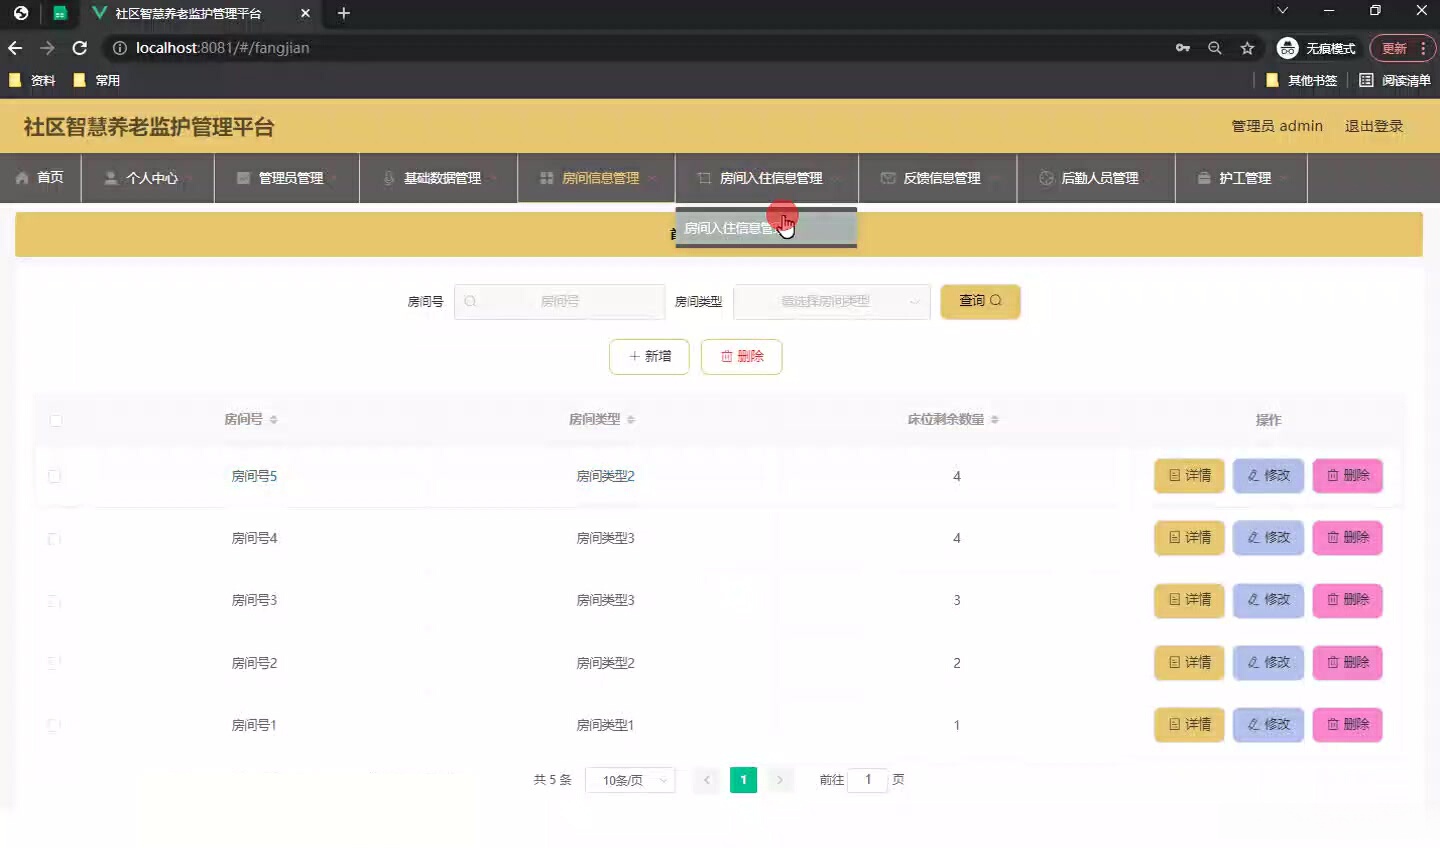Viewport: 1440px width, 848px height.
Task: Open the 房间类型 selection dropdown
Action: tap(832, 301)
